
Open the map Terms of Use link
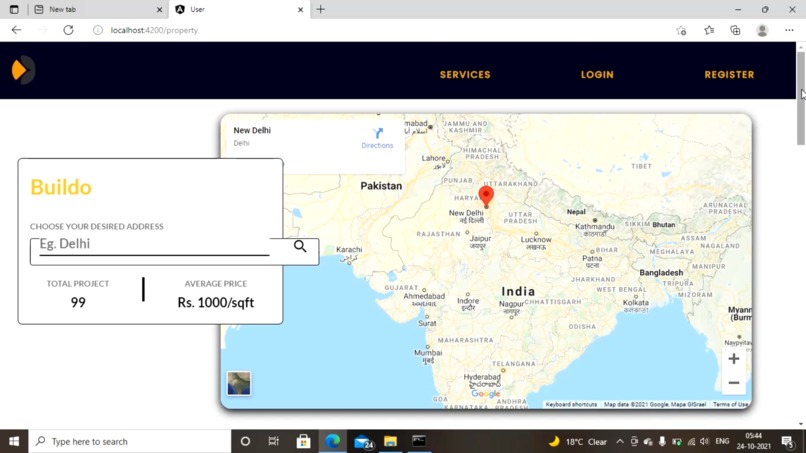pyautogui.click(x=730, y=405)
